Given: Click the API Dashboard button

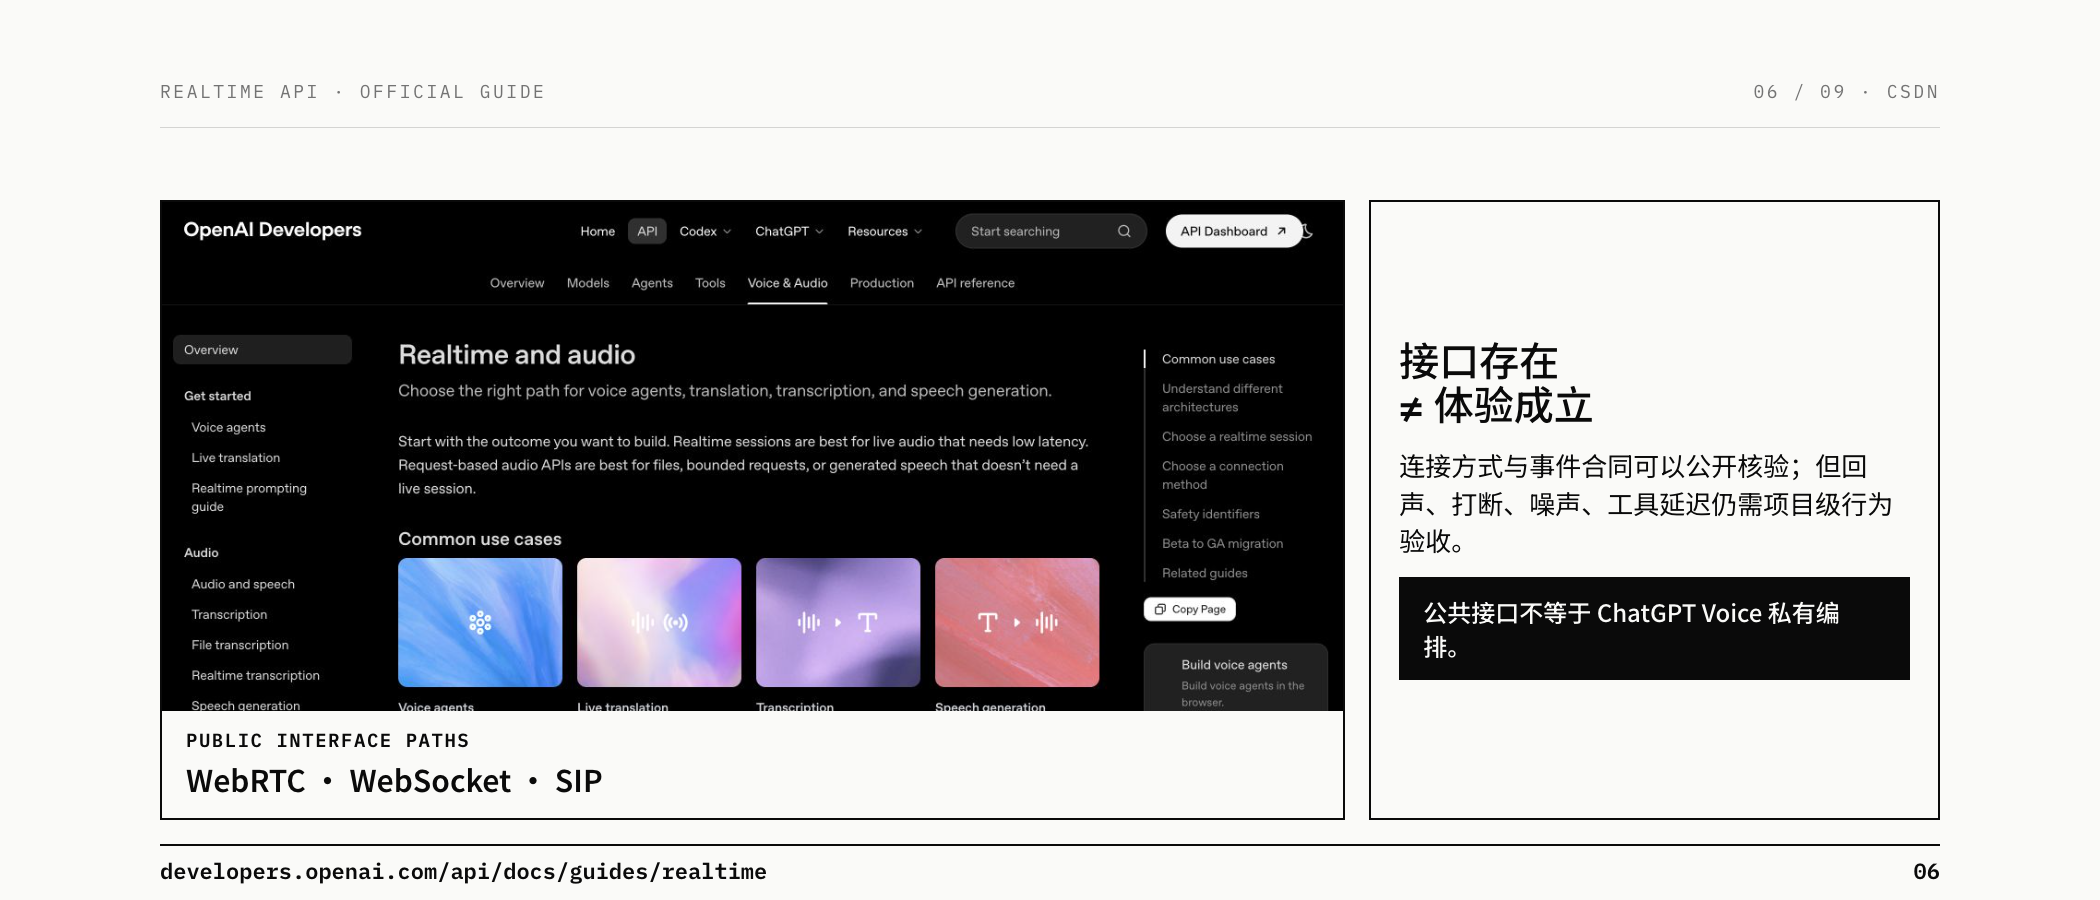Looking at the screenshot, I should pos(1234,231).
